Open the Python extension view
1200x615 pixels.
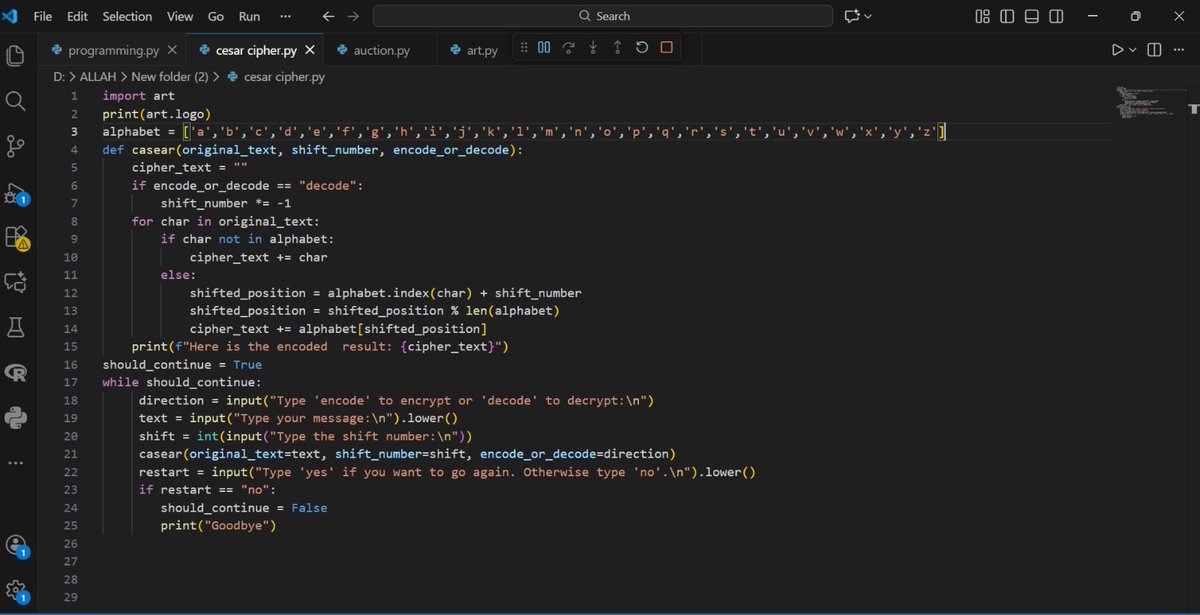point(15,418)
